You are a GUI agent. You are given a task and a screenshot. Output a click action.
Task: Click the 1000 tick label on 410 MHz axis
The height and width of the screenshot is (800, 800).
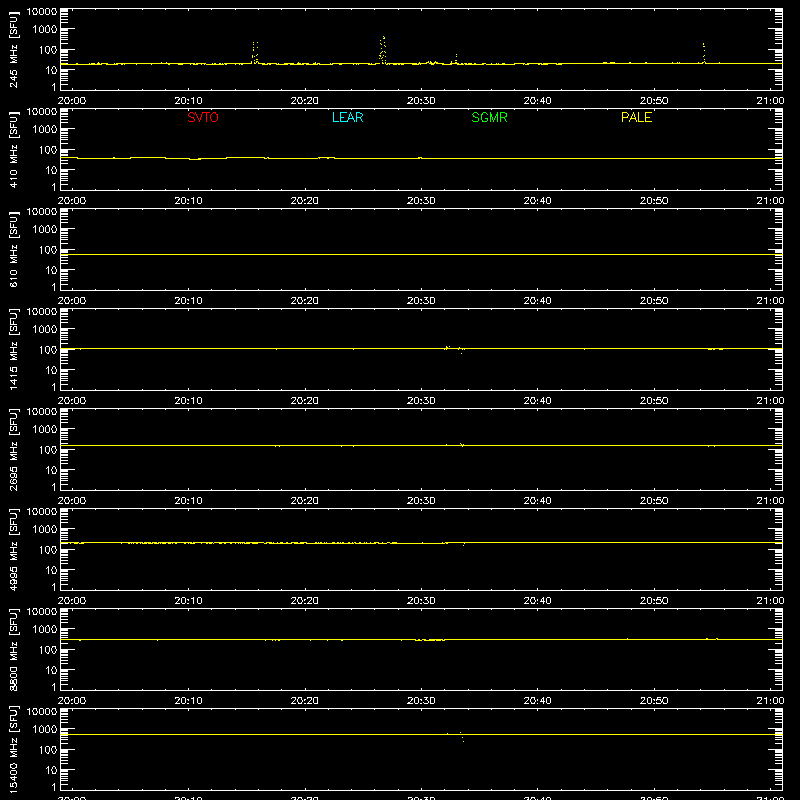tap(45, 130)
